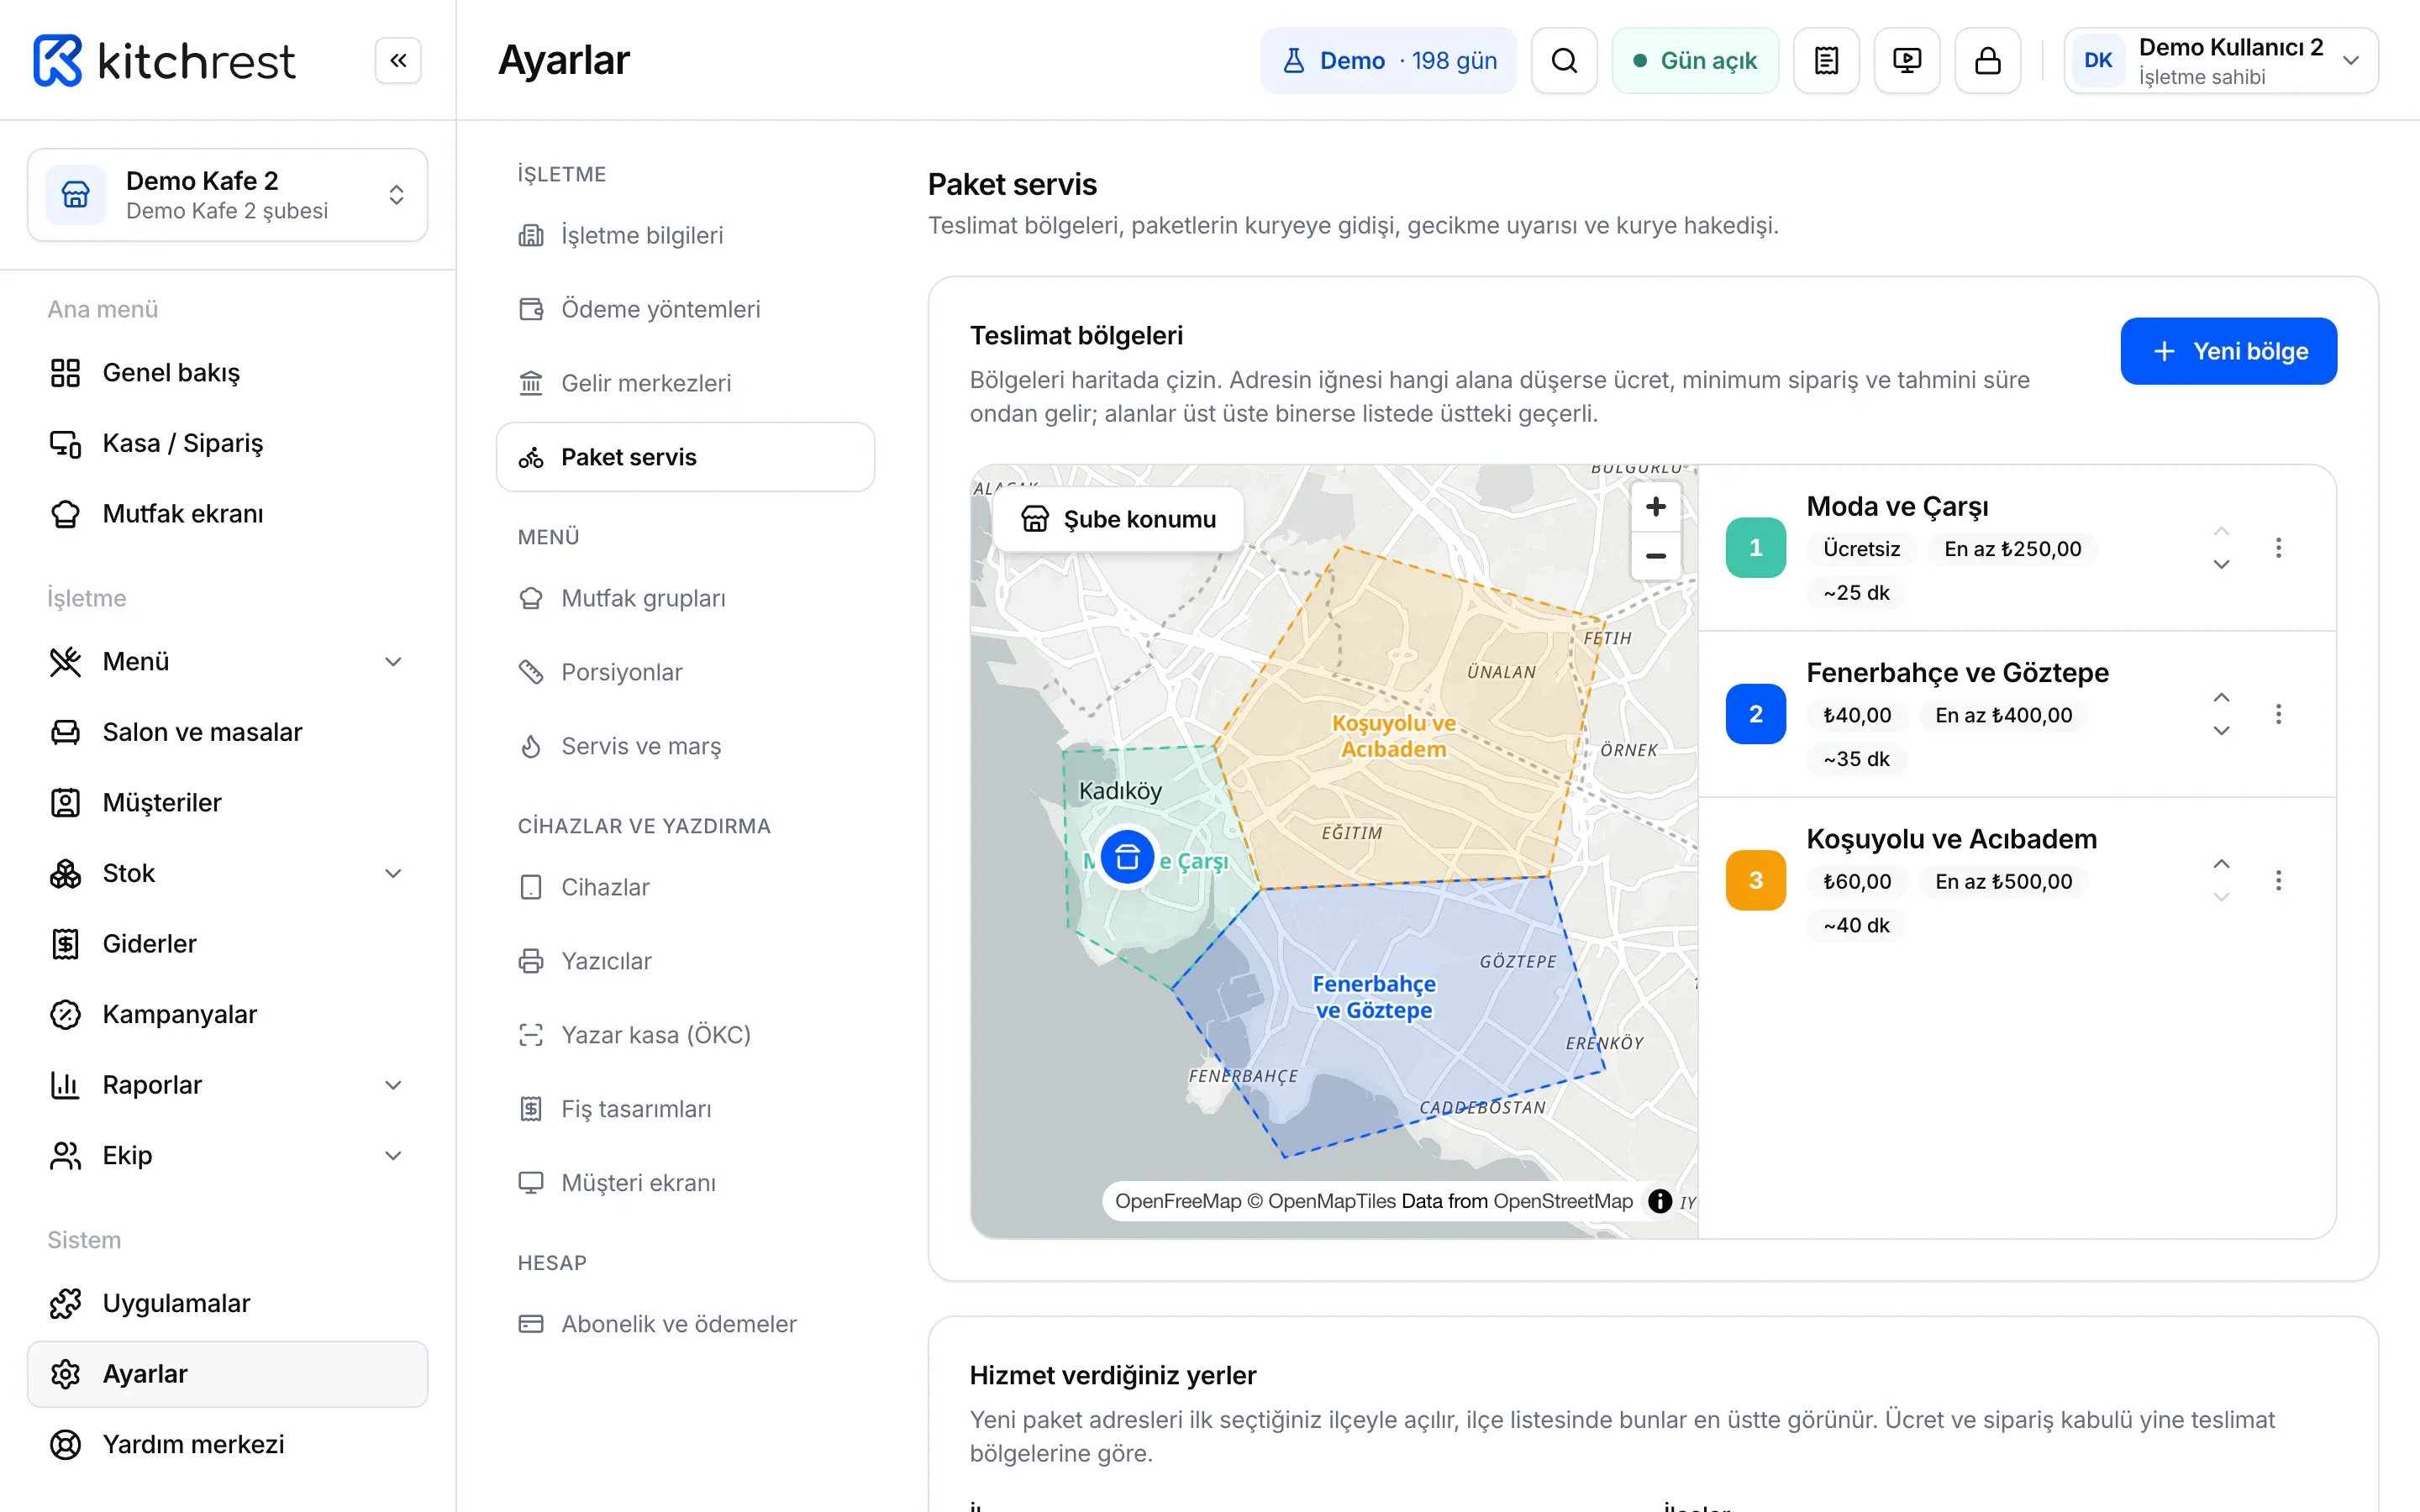2420x1512 pixels.
Task: Click the map attribution info icon
Action: pos(1660,1201)
